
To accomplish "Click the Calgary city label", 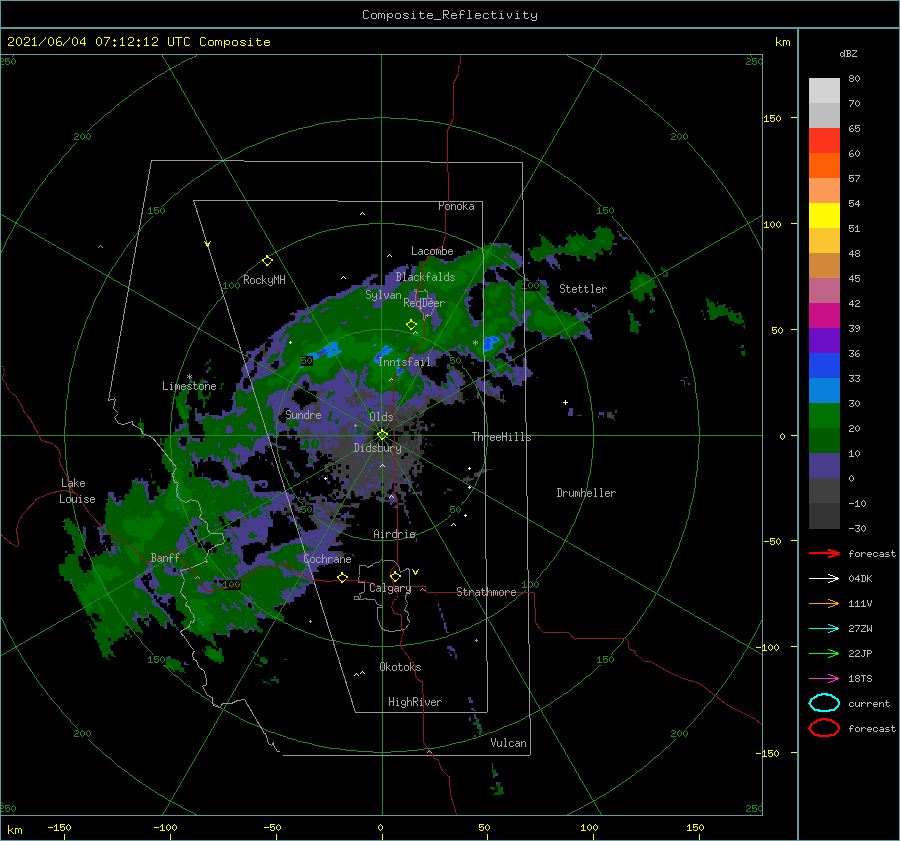I will coord(390,588).
